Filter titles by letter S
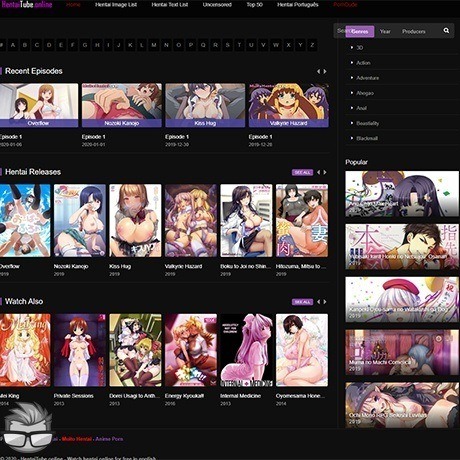460x460 pixels. [x=227, y=45]
